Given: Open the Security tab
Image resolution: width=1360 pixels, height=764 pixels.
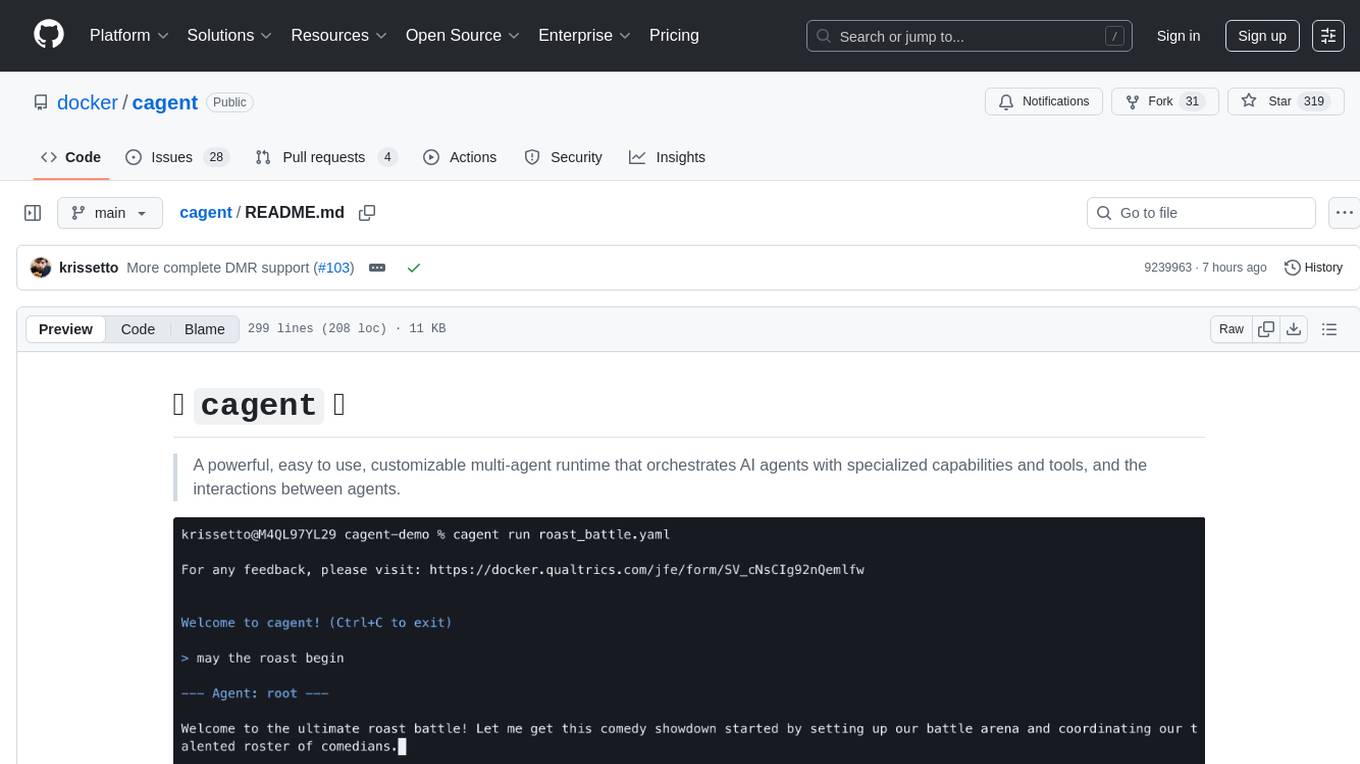Looking at the screenshot, I should (x=564, y=157).
